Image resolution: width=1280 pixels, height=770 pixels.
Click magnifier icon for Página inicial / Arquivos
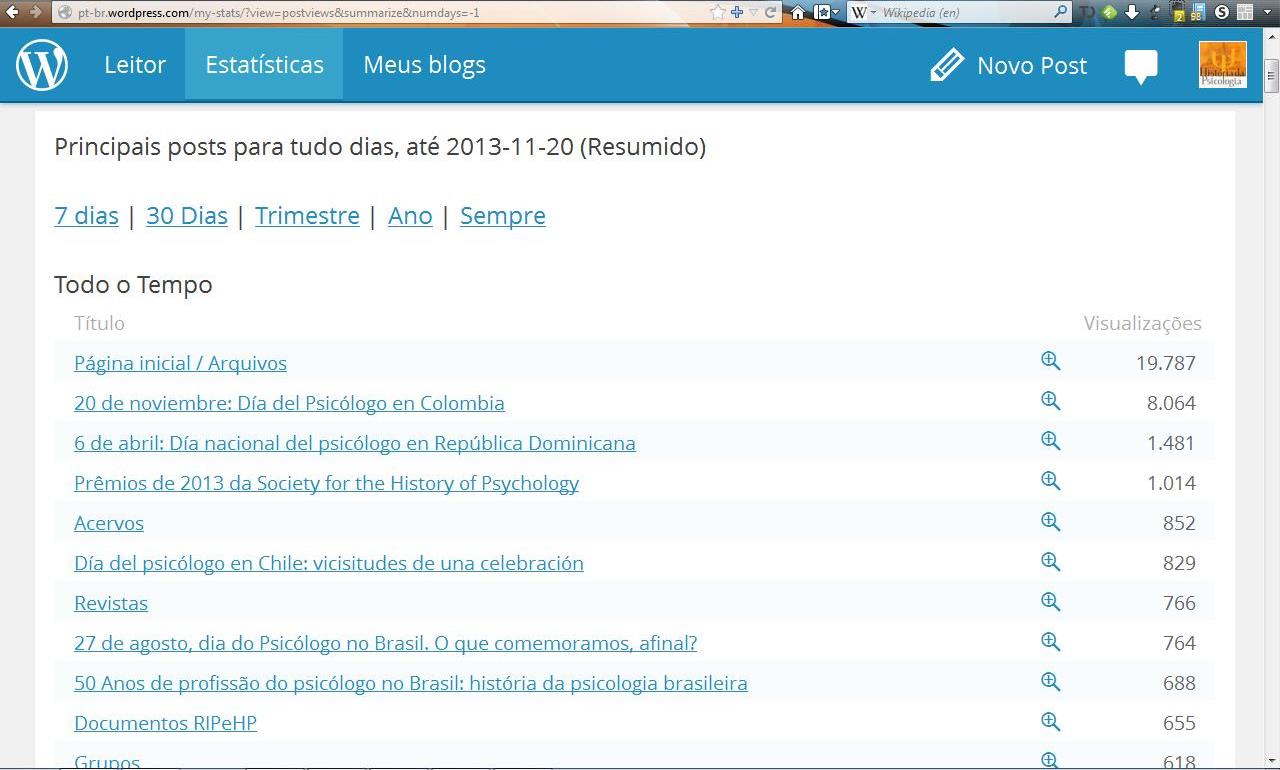click(1050, 361)
